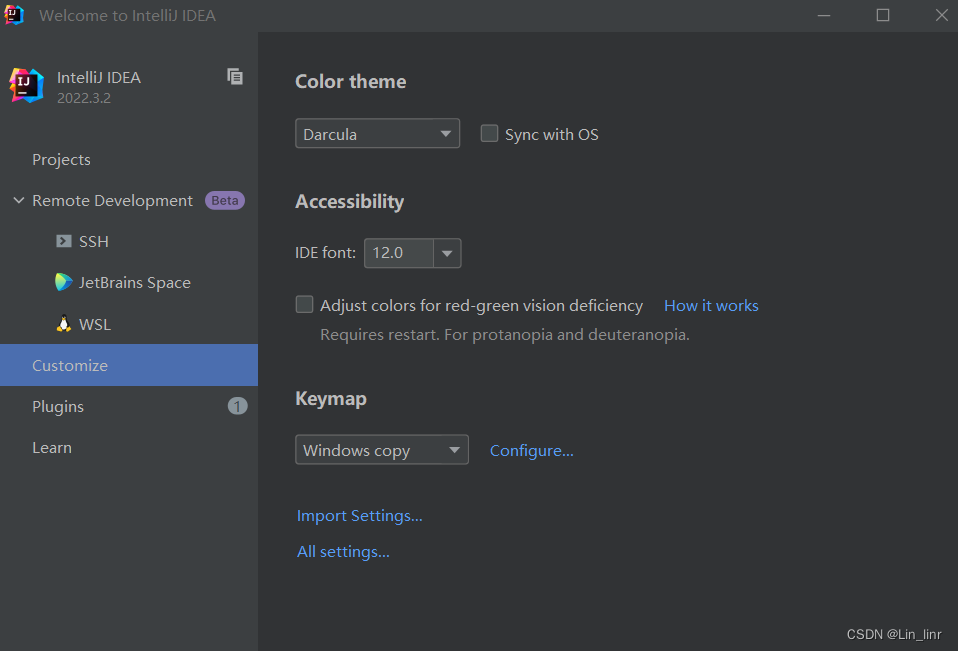
Task: Toggle red-green vision deficiency color adjustment
Action: point(304,304)
